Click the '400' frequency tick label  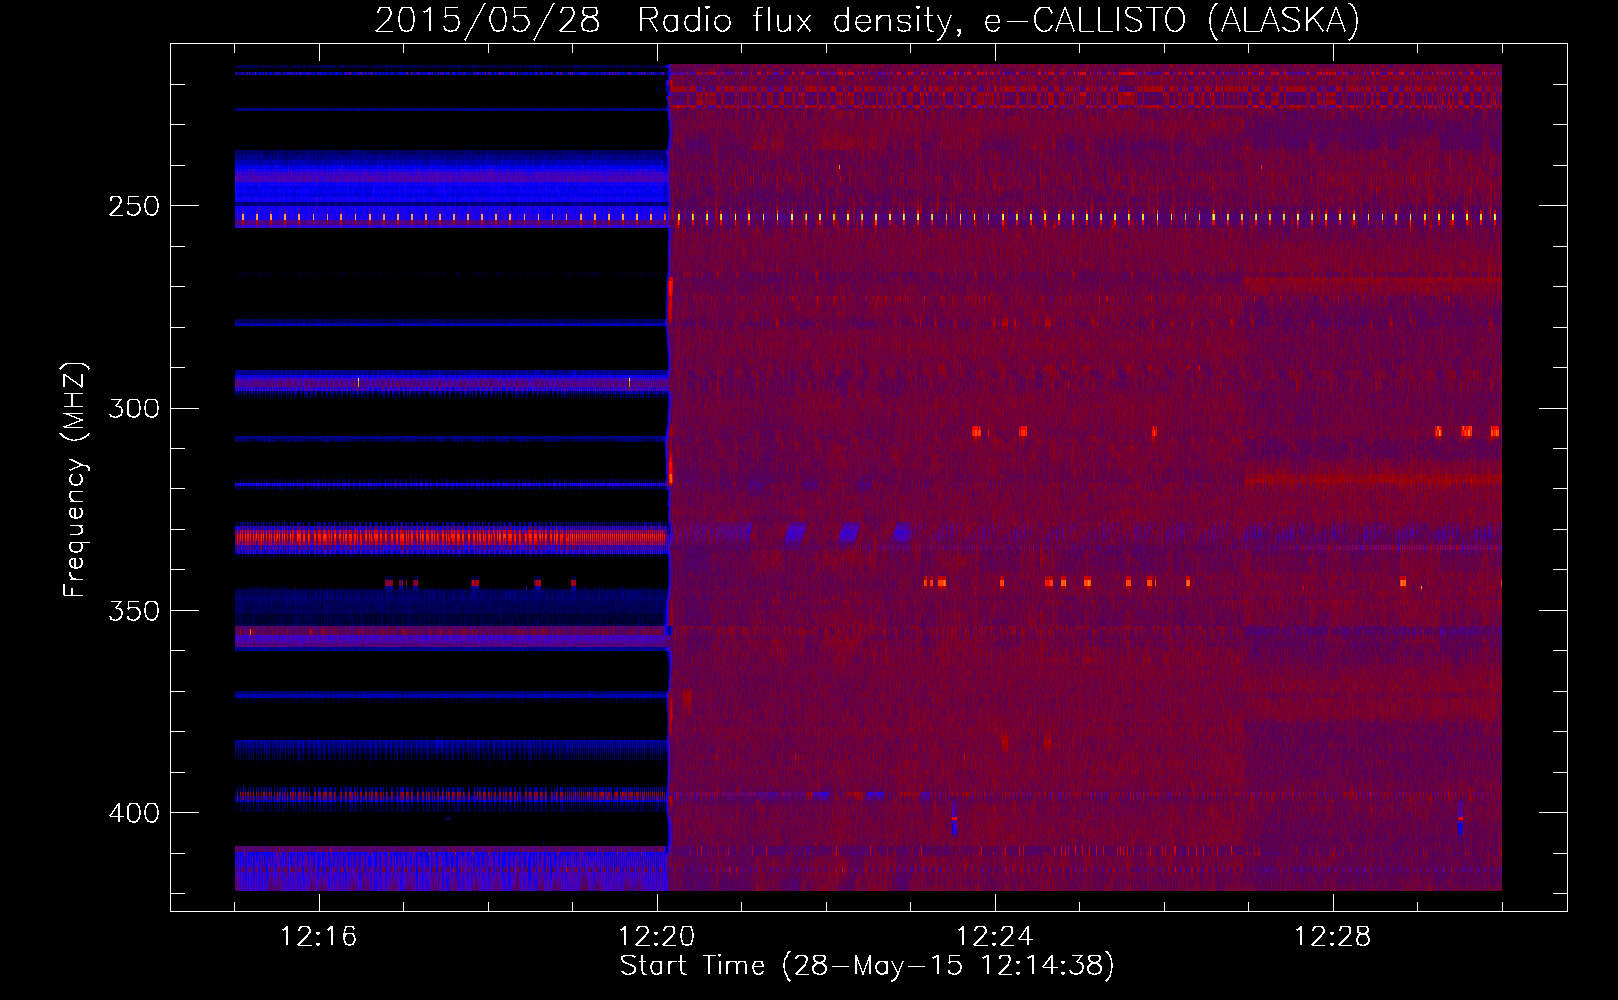[134, 812]
